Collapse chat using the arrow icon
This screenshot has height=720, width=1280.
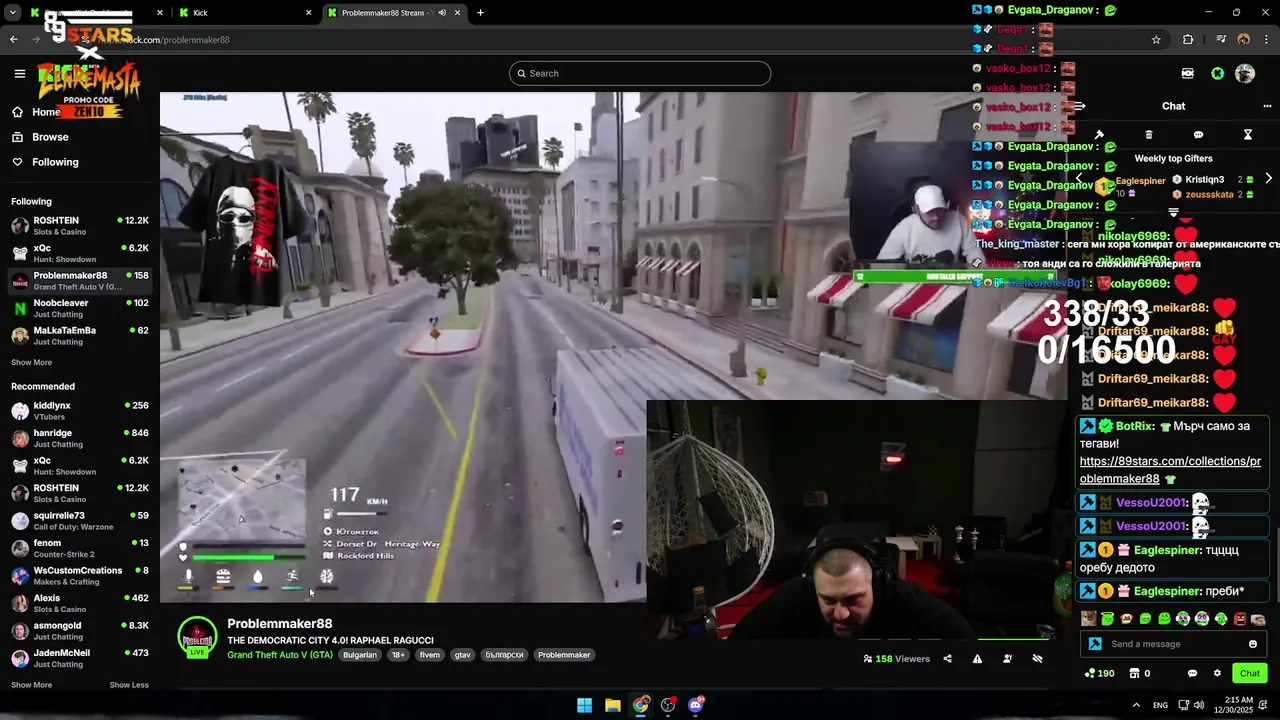1080,106
